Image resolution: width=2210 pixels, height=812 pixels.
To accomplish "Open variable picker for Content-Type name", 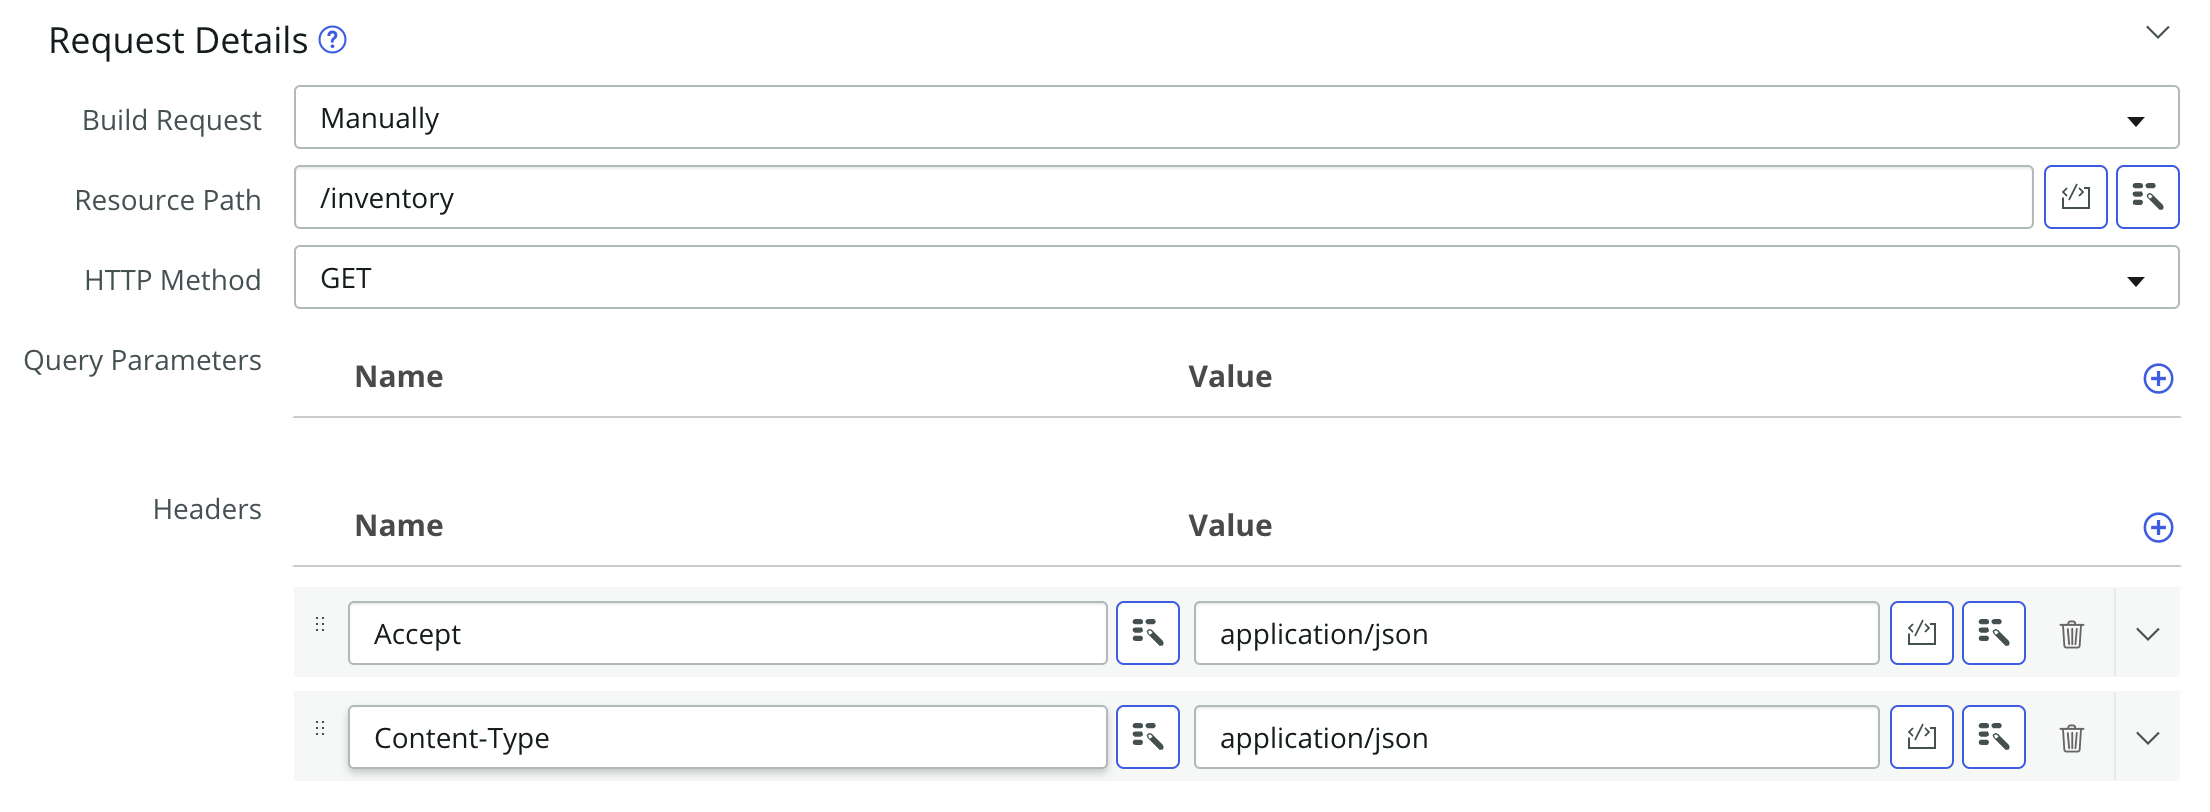I will click(1148, 738).
